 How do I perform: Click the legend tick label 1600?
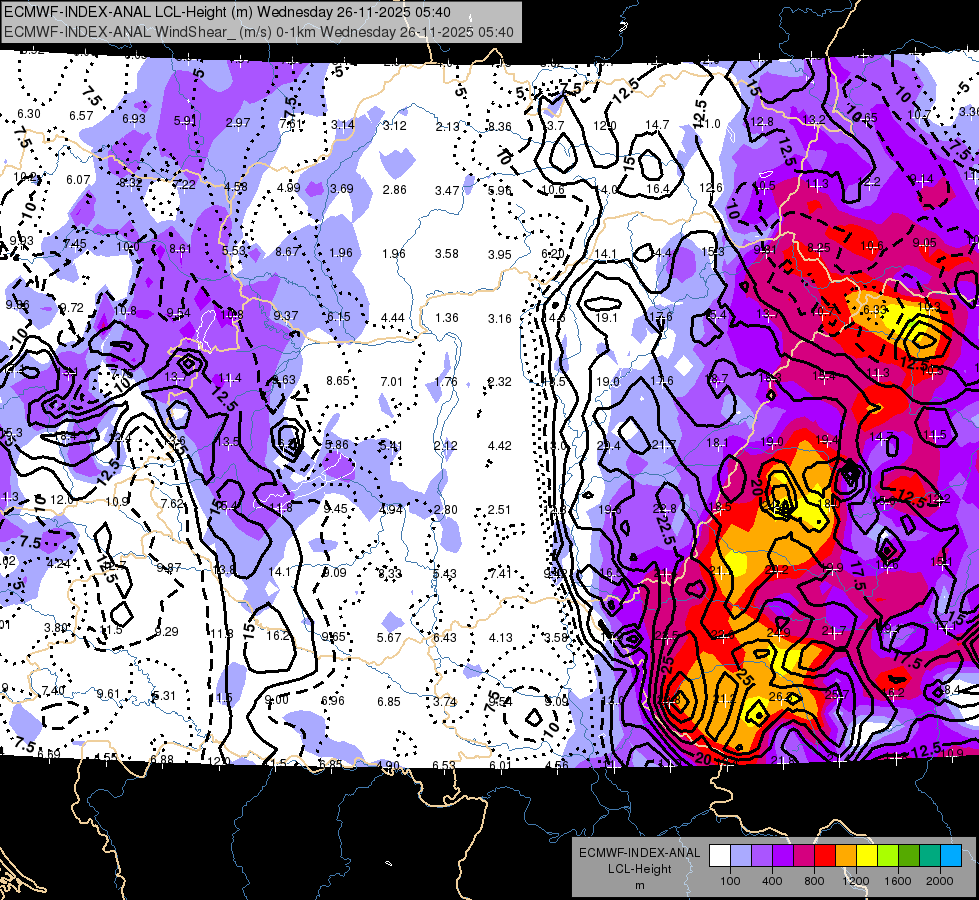point(897,881)
